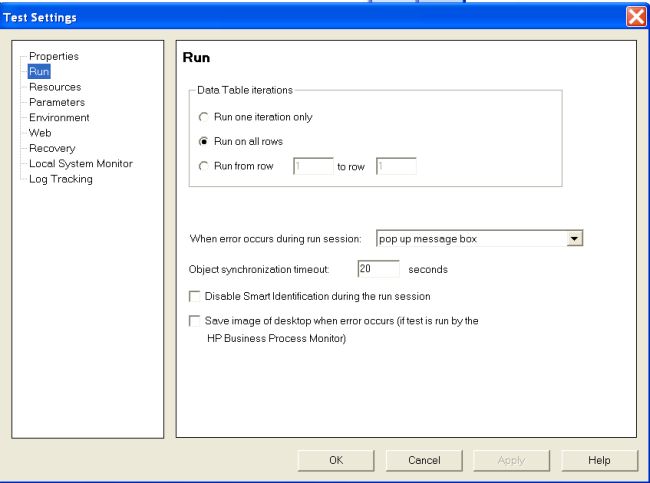Close the Test Settings dialog

(636, 17)
